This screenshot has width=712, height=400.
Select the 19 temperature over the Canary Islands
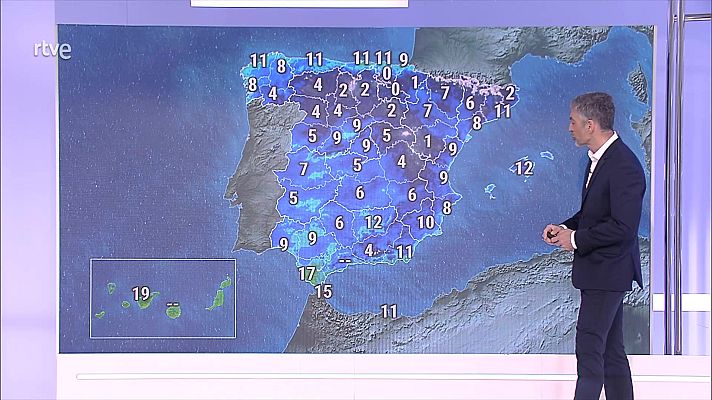pos(141,294)
